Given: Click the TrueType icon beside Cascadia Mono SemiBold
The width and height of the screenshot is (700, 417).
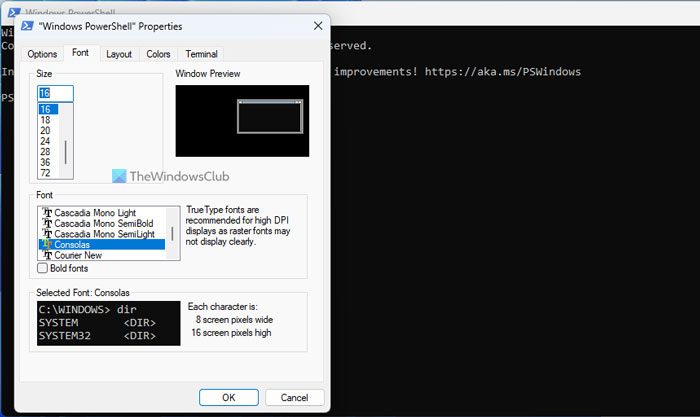Looking at the screenshot, I should pos(47,223).
